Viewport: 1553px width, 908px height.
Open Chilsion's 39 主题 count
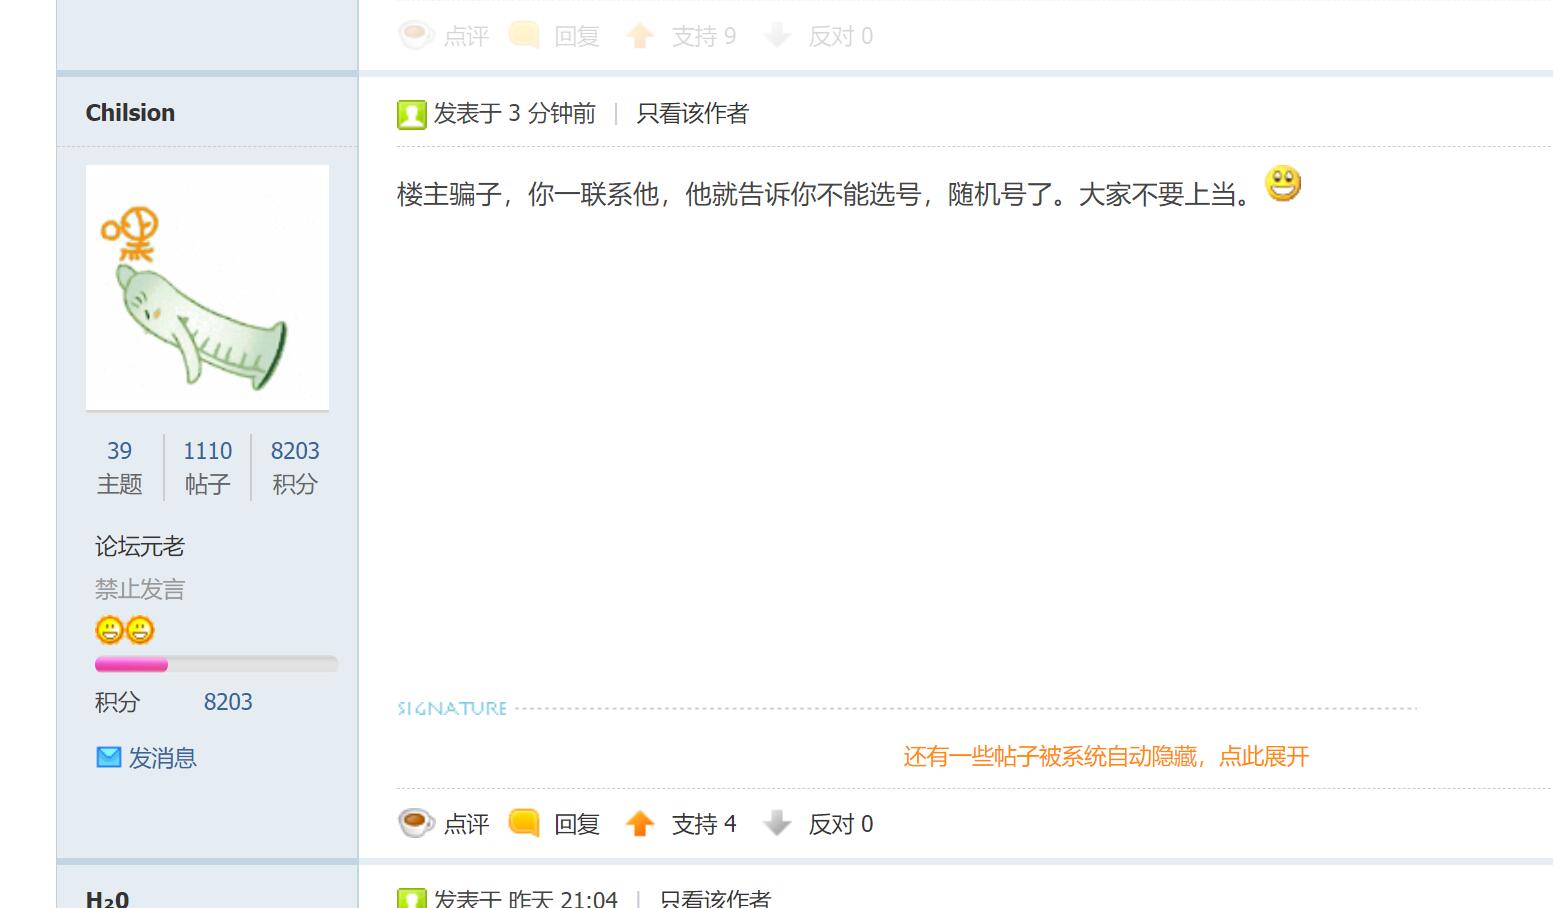tap(119, 467)
